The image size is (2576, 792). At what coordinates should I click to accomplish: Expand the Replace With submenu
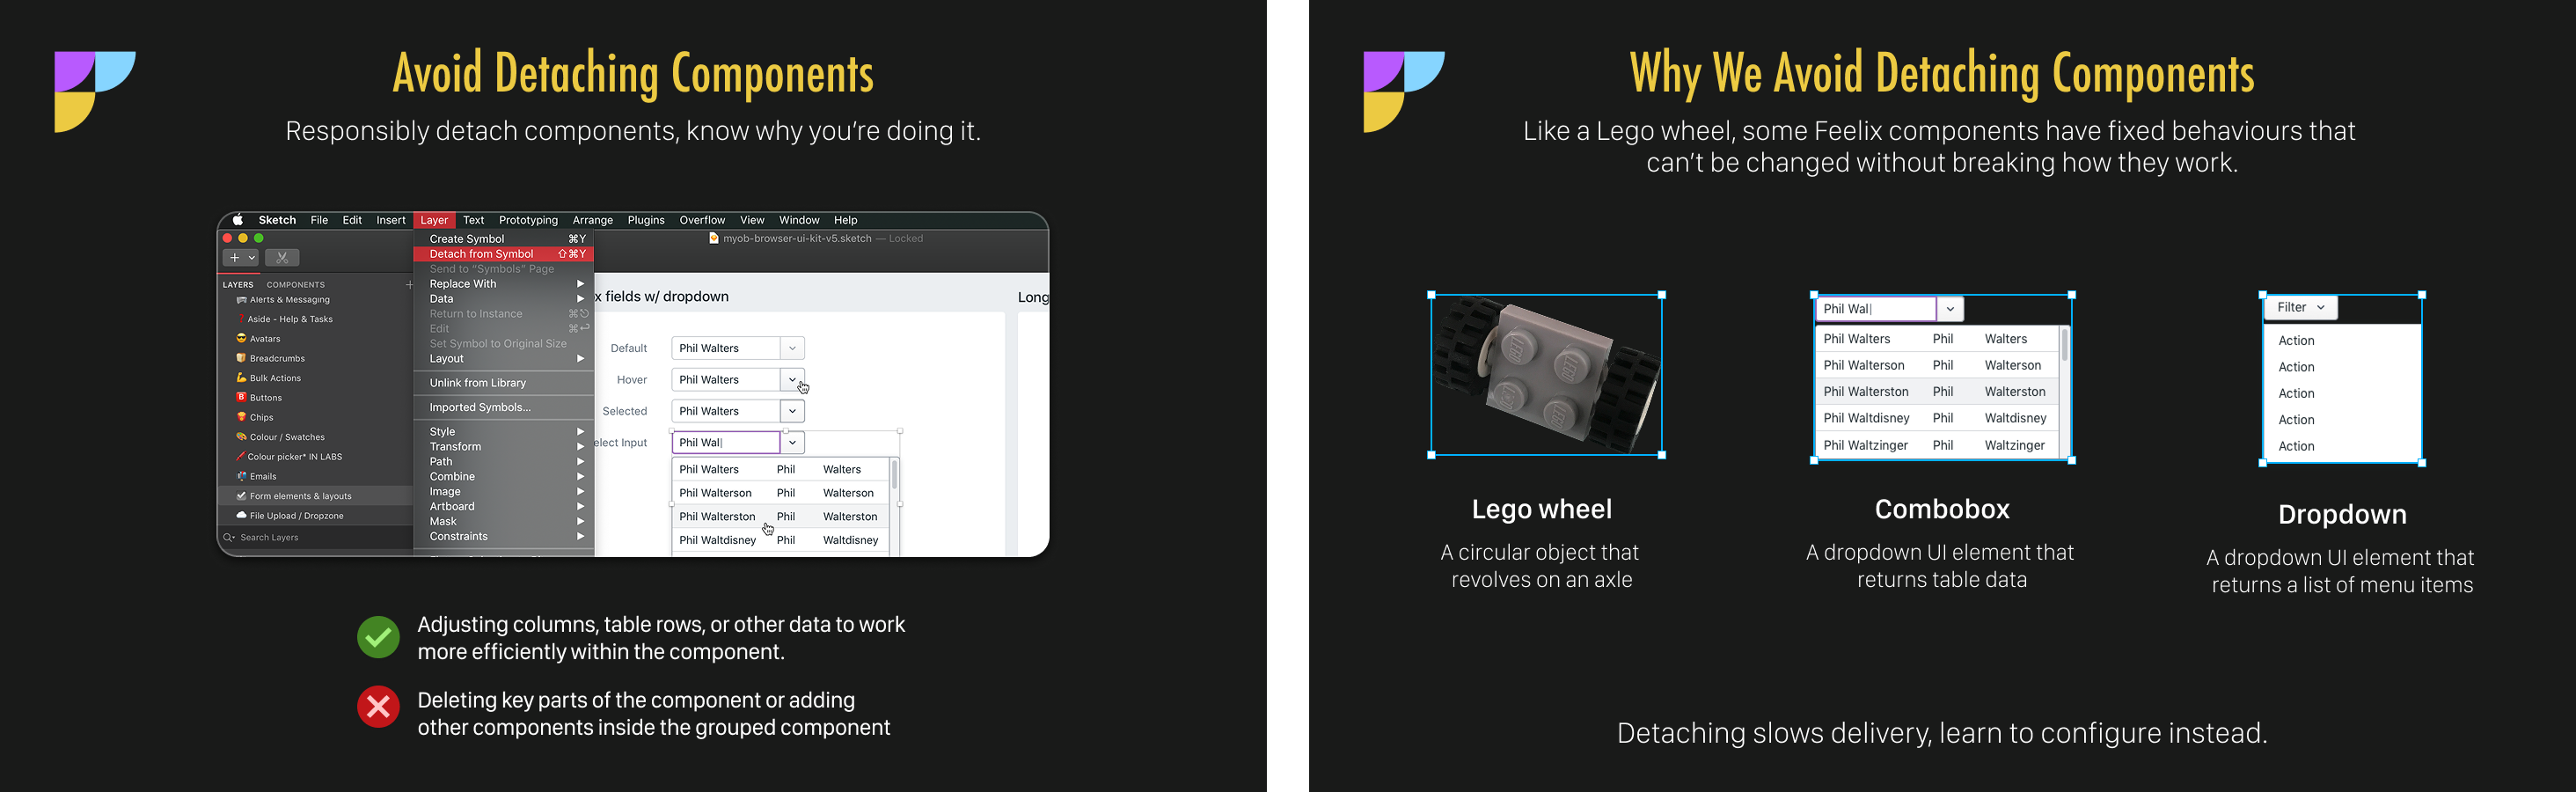click(x=504, y=284)
